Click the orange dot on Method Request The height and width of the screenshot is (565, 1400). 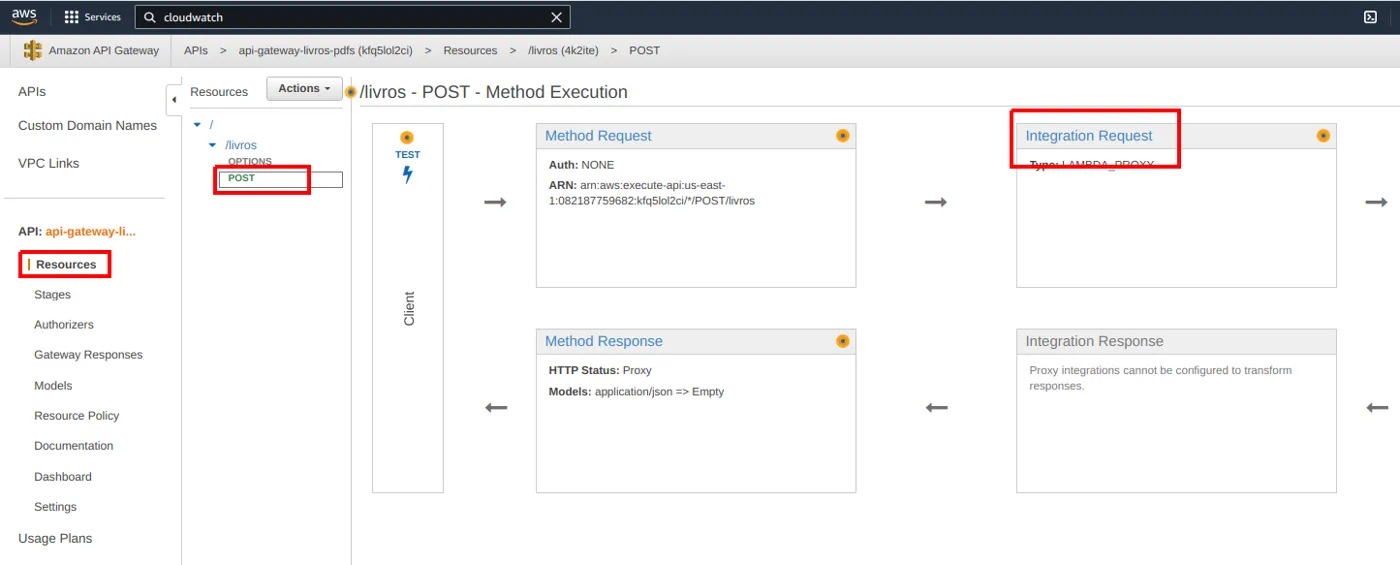click(842, 136)
